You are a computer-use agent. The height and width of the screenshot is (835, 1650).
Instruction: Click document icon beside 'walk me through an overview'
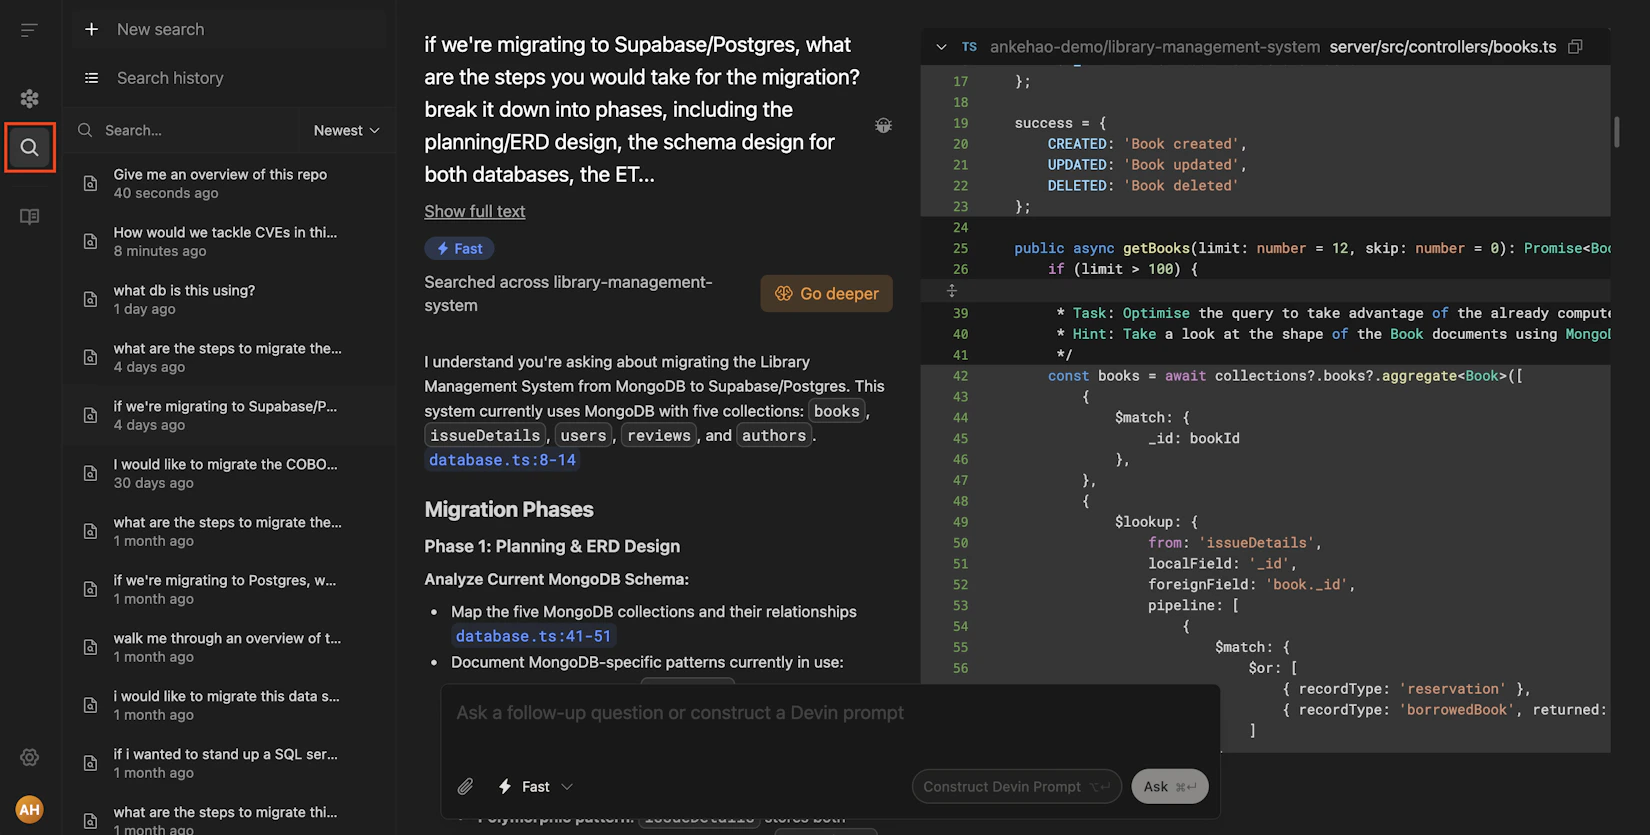point(90,647)
